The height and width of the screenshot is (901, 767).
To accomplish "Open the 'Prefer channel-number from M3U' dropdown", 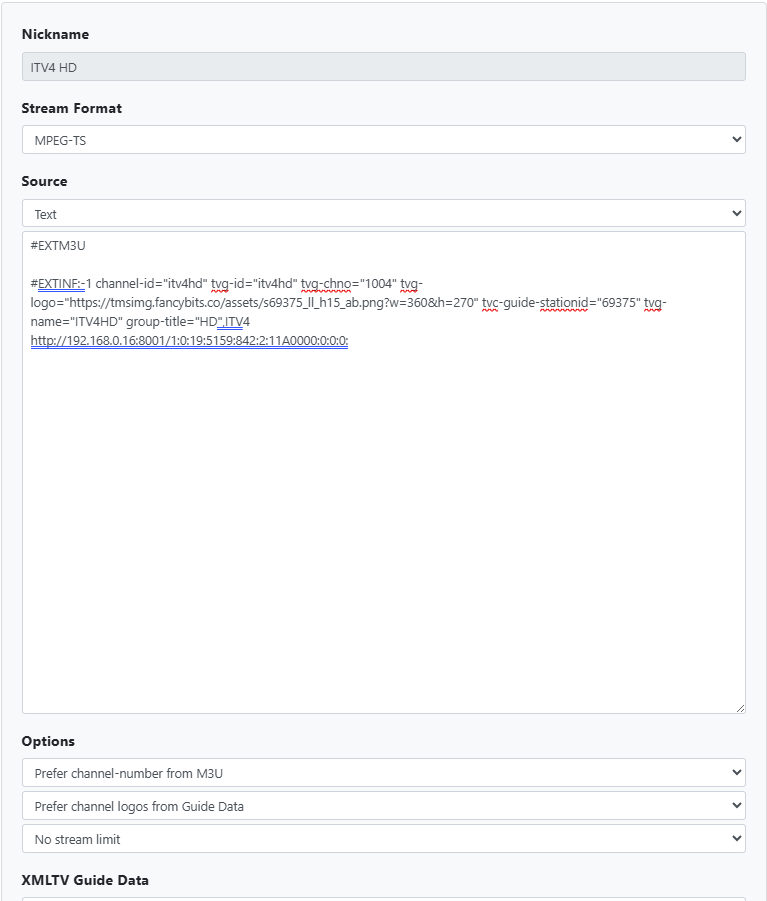I will (x=383, y=772).
